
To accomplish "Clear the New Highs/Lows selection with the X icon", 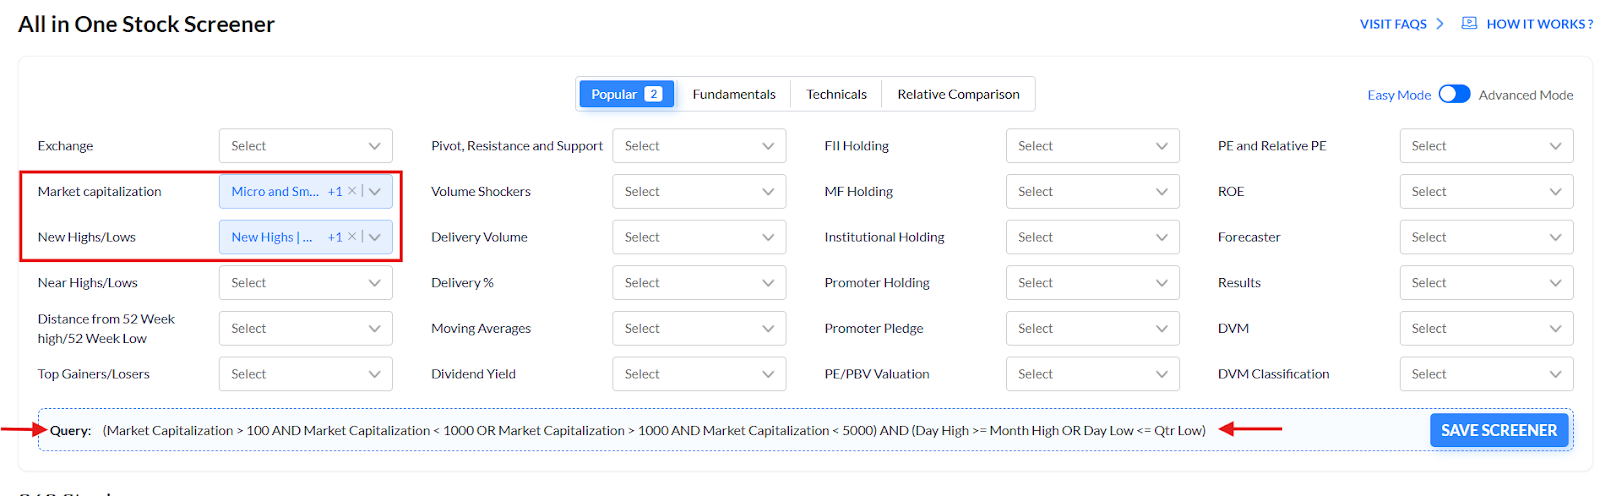I will click(x=352, y=237).
